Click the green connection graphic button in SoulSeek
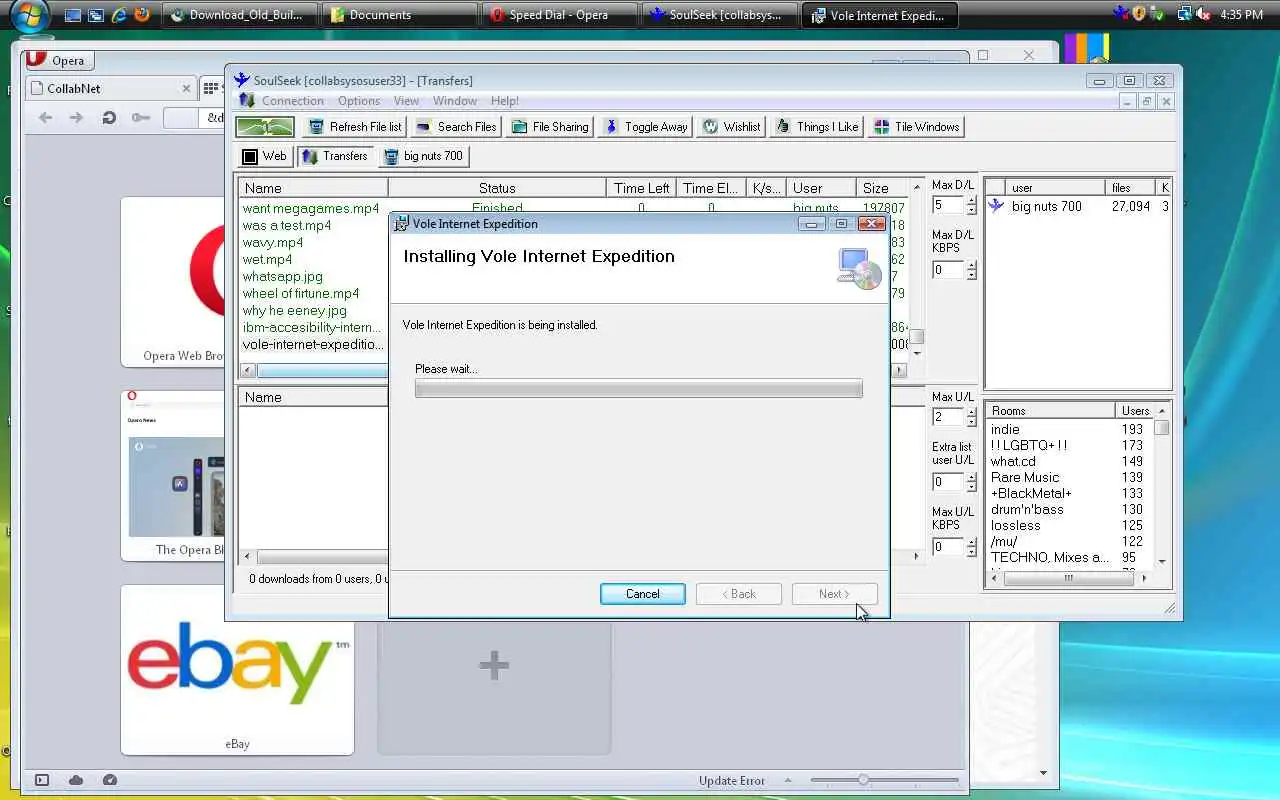Image resolution: width=1280 pixels, height=800 pixels. pos(265,127)
